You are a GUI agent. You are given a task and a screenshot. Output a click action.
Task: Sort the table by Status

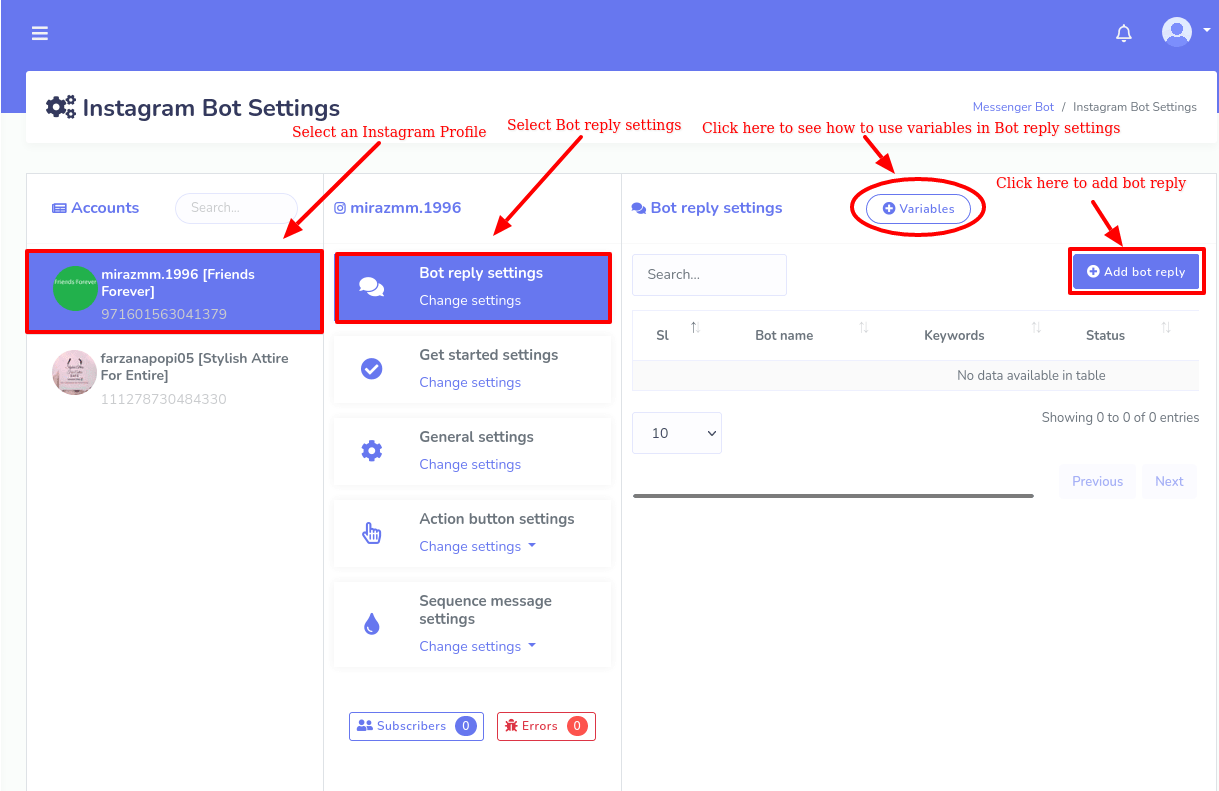[1105, 335]
